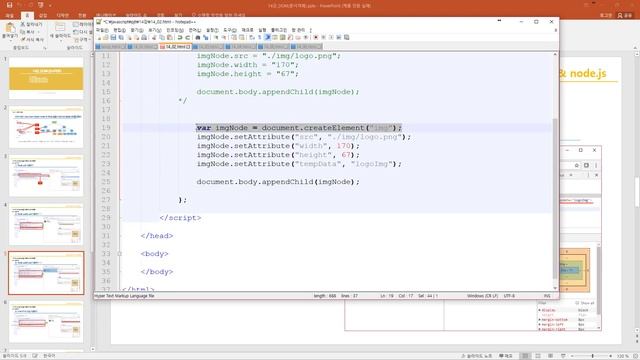This screenshot has width=640, height=360.
Task: Open the File (파일) menu in Notepad++
Action: [x=102, y=30]
